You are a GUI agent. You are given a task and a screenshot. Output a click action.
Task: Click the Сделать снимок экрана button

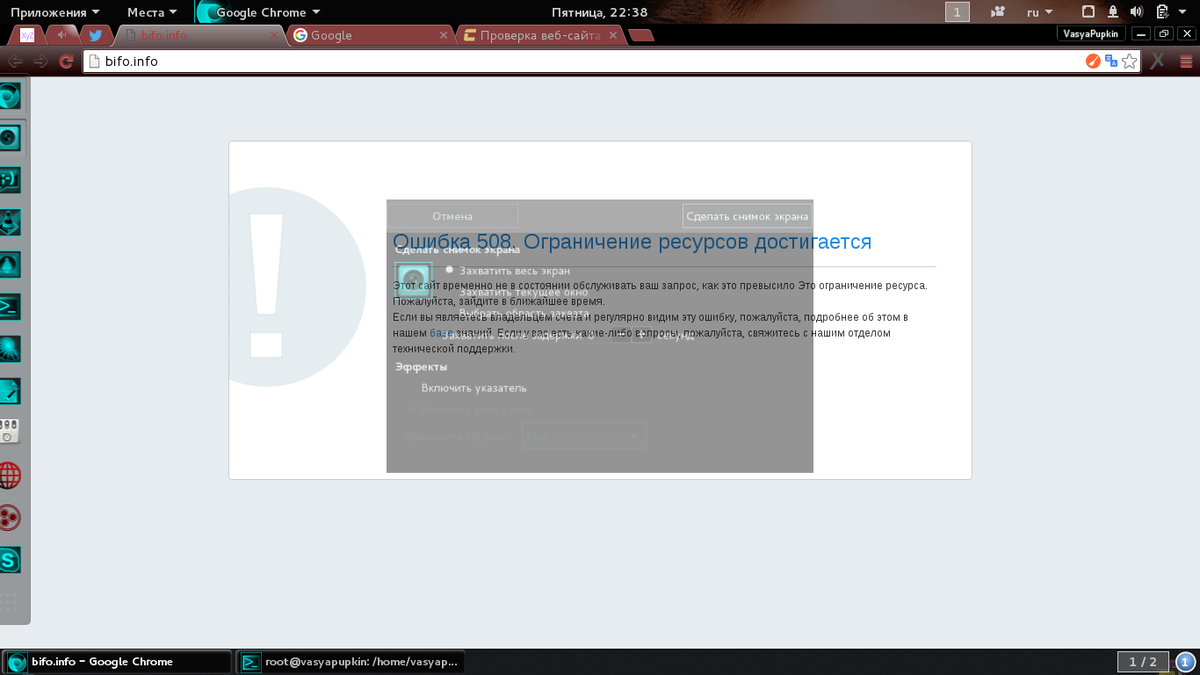pos(747,216)
